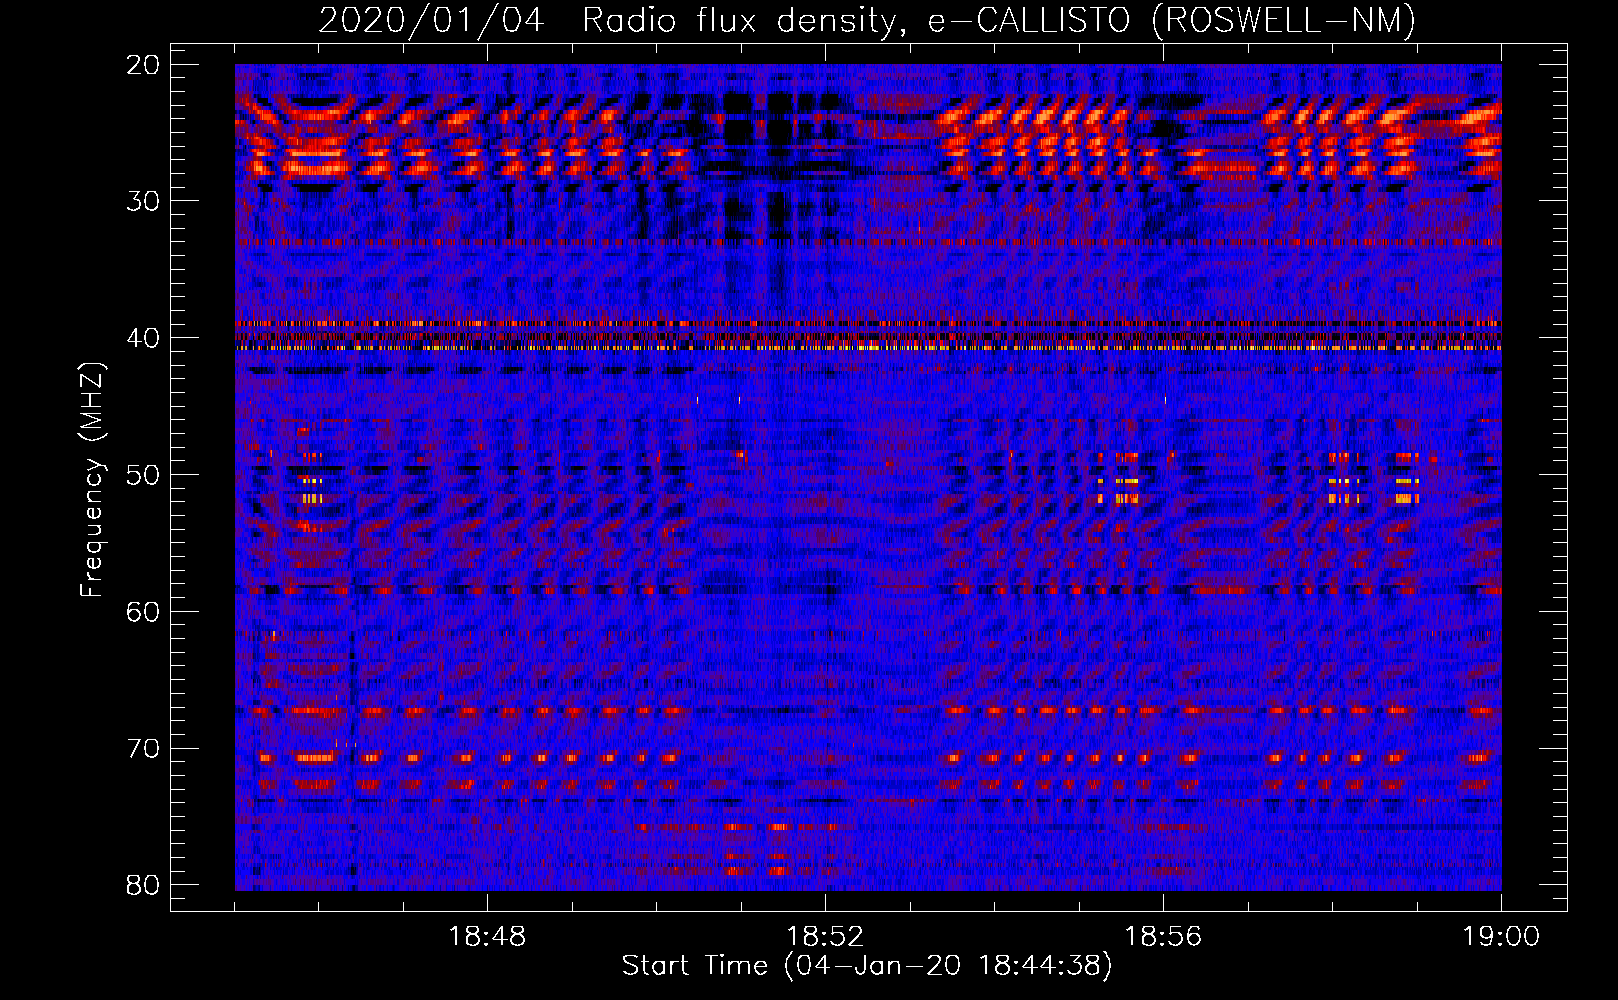
Task: Click the plot title 'Radio flux density, e-CALLISTO (ROSWELL-NM)'
Action: (999, 20)
